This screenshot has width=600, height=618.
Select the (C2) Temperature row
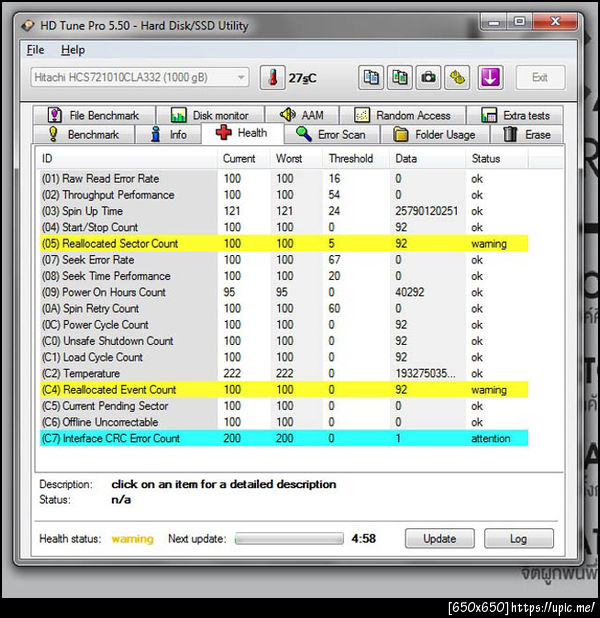[x=284, y=373]
